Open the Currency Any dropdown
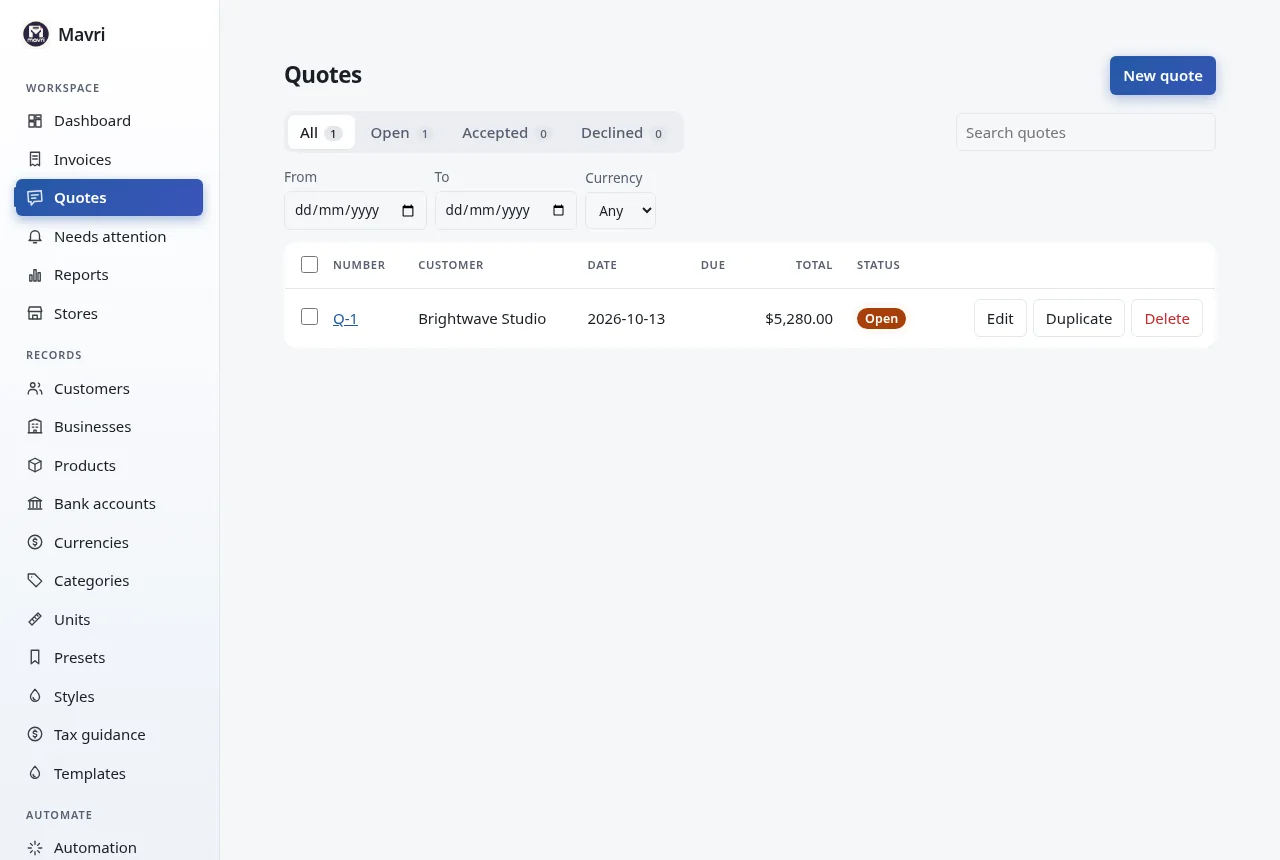The image size is (1280, 860). [620, 210]
